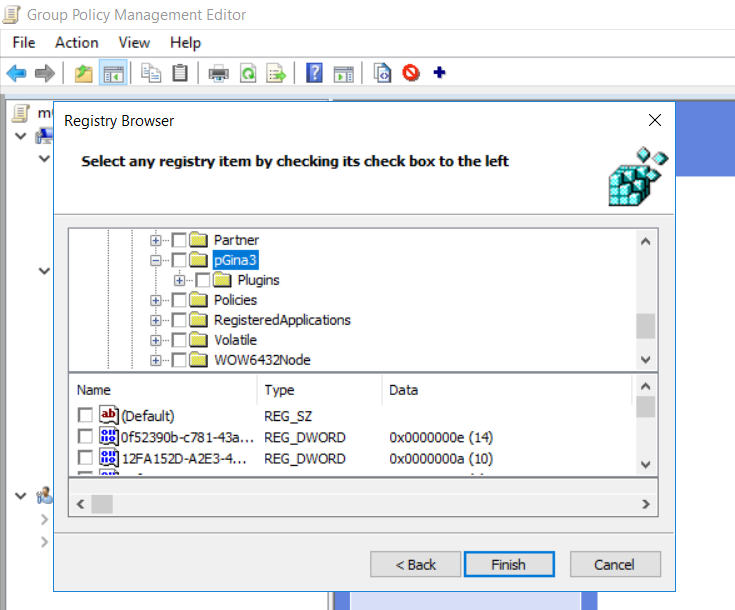Toggle the Action Pane toolbar icon
Image resolution: width=735 pixels, height=610 pixels.
coord(344,73)
